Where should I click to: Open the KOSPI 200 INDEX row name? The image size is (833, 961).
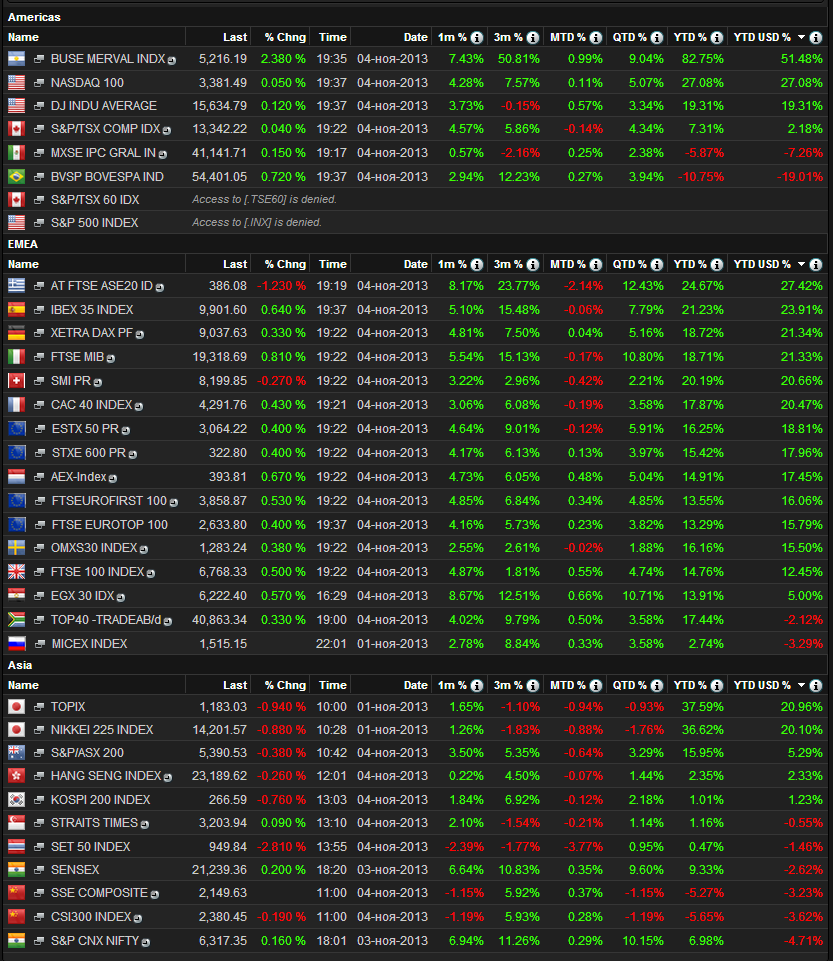pyautogui.click(x=101, y=800)
